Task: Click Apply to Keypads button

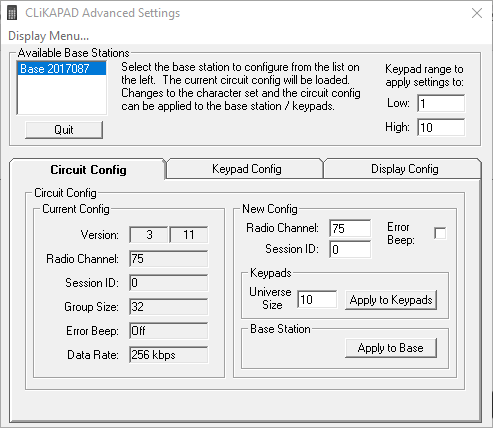Action: pos(391,300)
